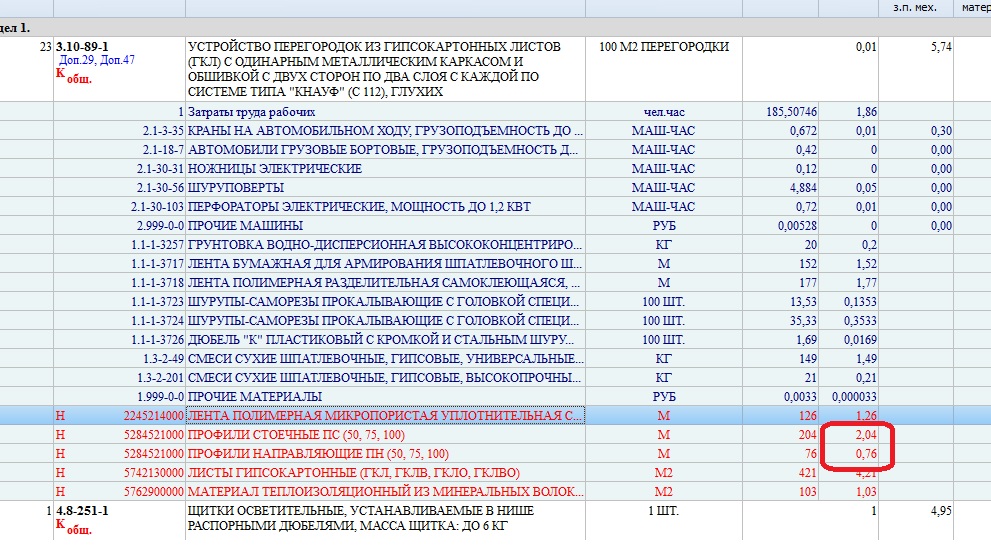This screenshot has height=547, width=991.
Task: Select row ПРОЧИЕ МАТЕРИАЛЫ
Action: [496, 396]
